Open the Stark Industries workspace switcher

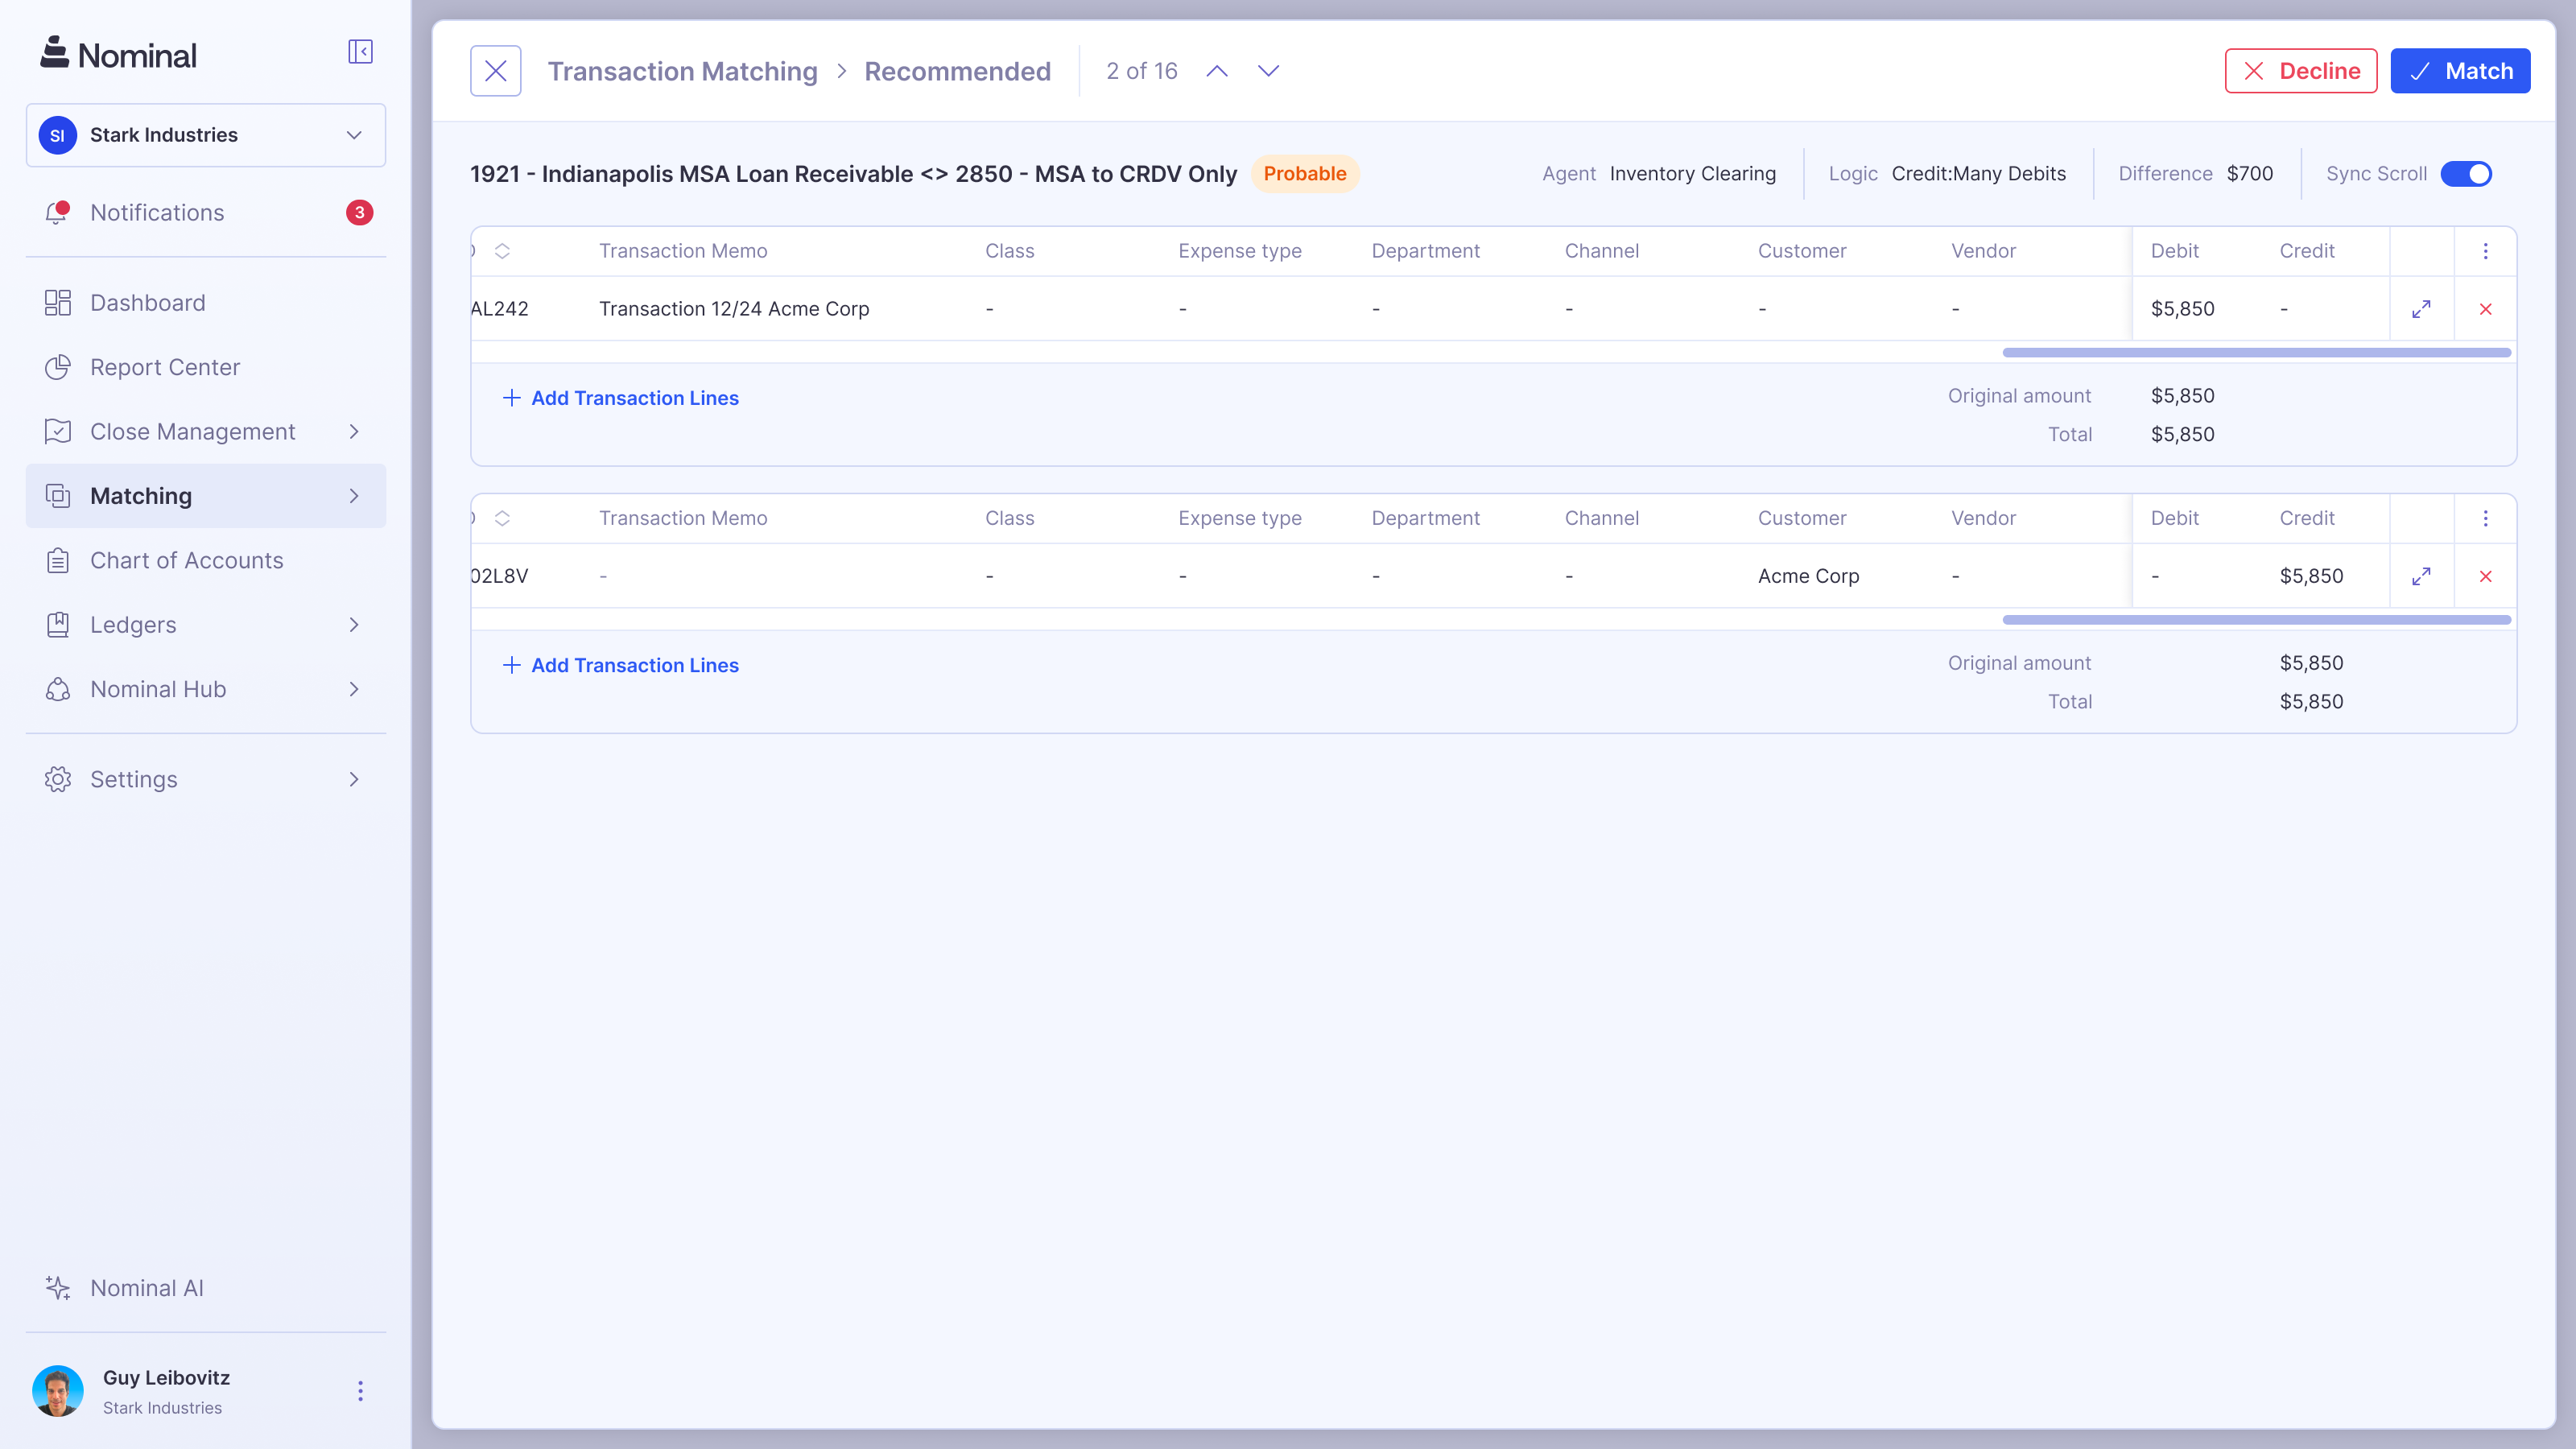point(205,134)
